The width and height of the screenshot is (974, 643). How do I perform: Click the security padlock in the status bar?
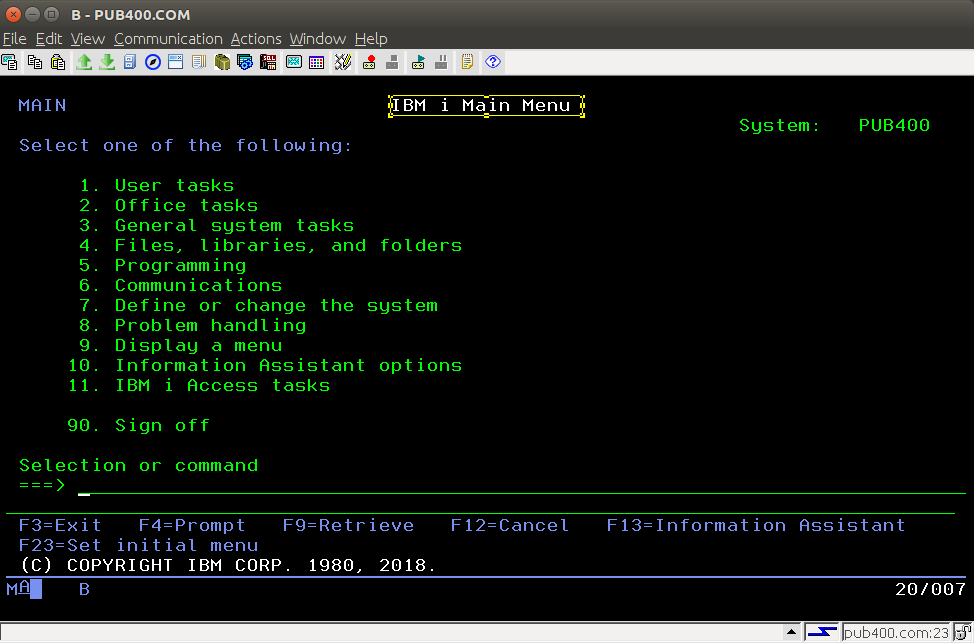pyautogui.click(x=962, y=632)
